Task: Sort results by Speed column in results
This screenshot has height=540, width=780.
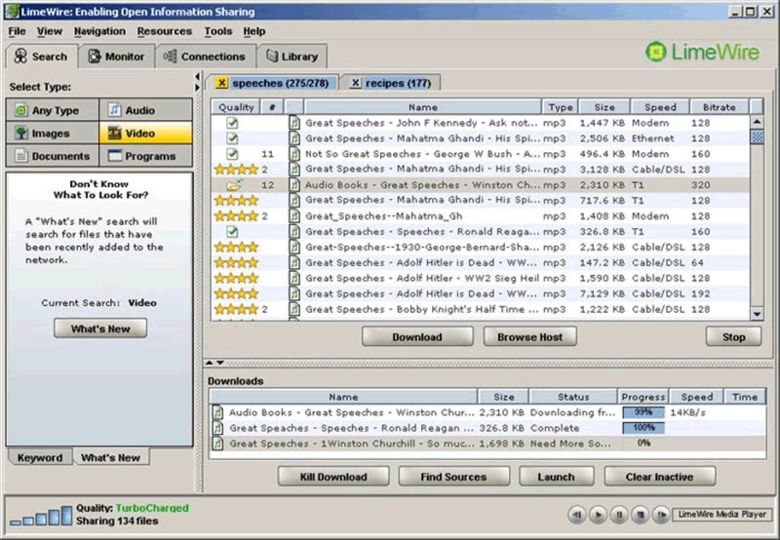Action: [x=660, y=107]
